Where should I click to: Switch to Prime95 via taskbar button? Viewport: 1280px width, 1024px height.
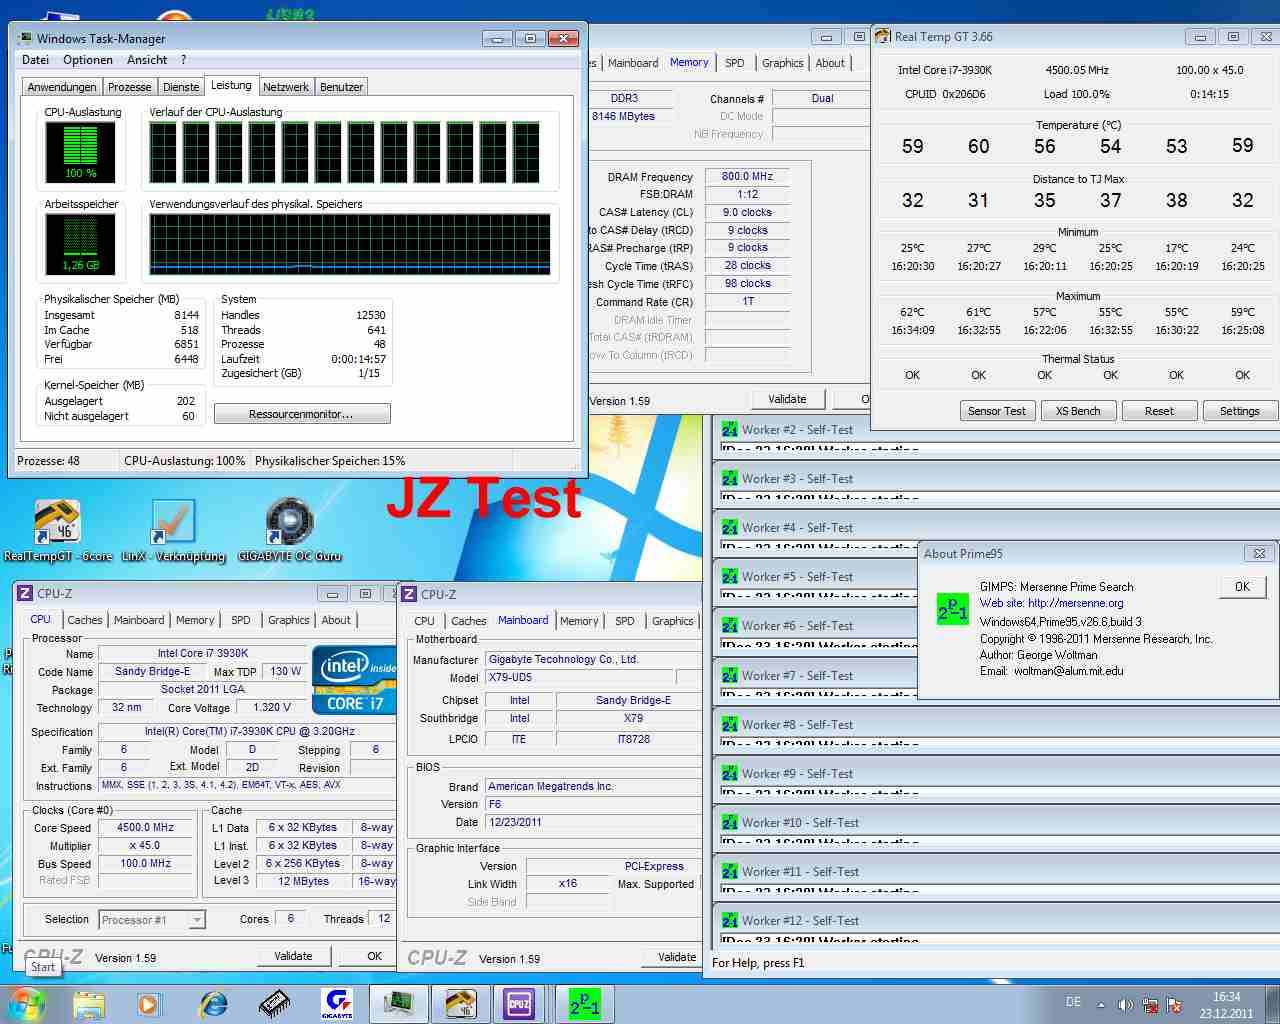point(584,1004)
